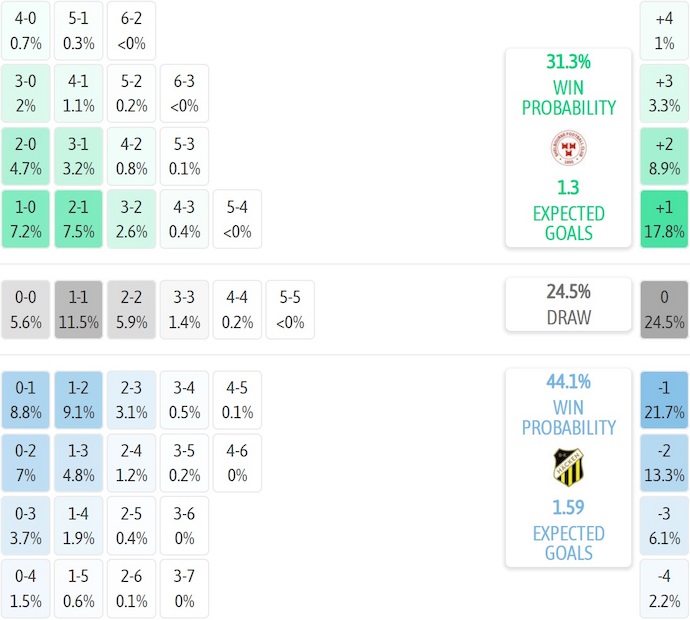Click the +1 goal margin box
The width and height of the screenshot is (690, 620).
click(x=665, y=219)
